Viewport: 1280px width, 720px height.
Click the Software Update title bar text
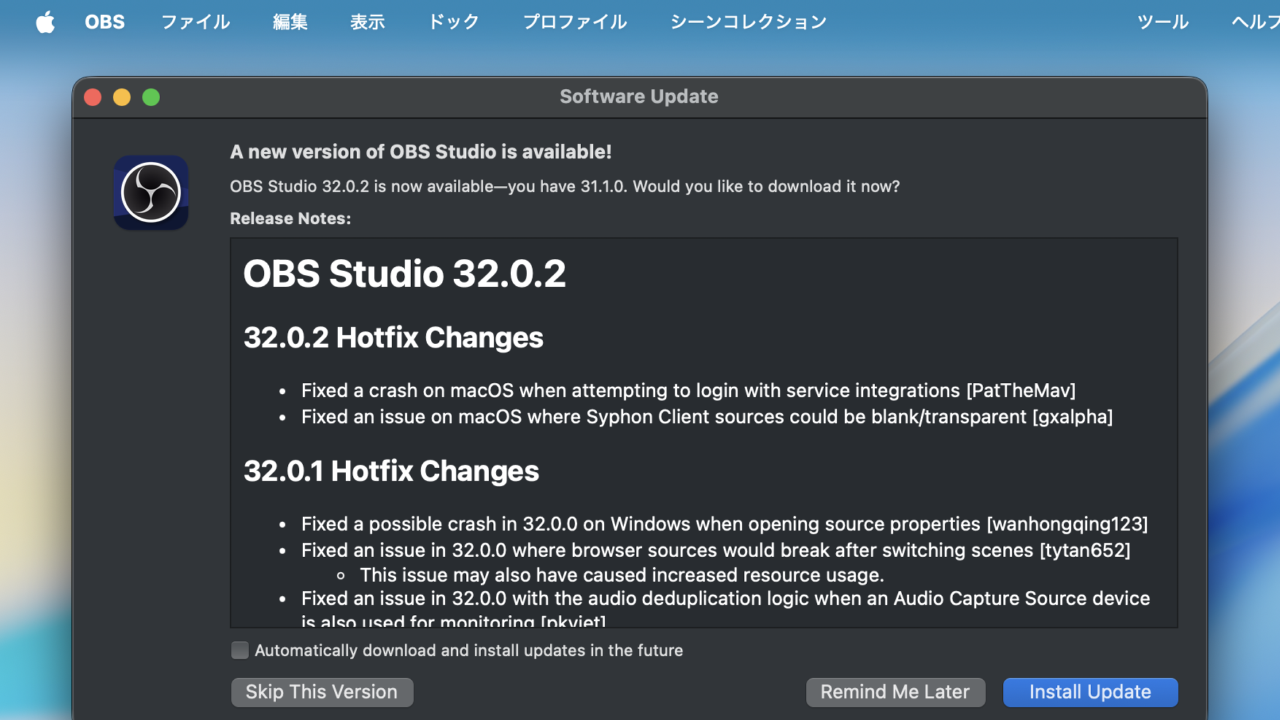tap(639, 97)
